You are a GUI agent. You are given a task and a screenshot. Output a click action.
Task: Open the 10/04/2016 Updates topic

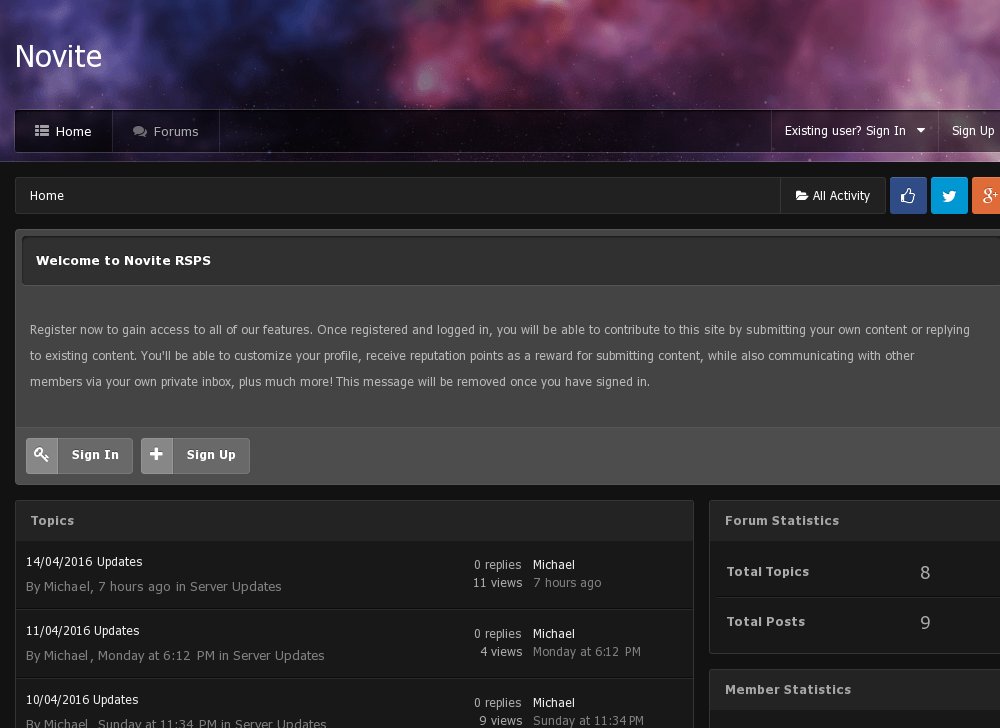coord(83,700)
